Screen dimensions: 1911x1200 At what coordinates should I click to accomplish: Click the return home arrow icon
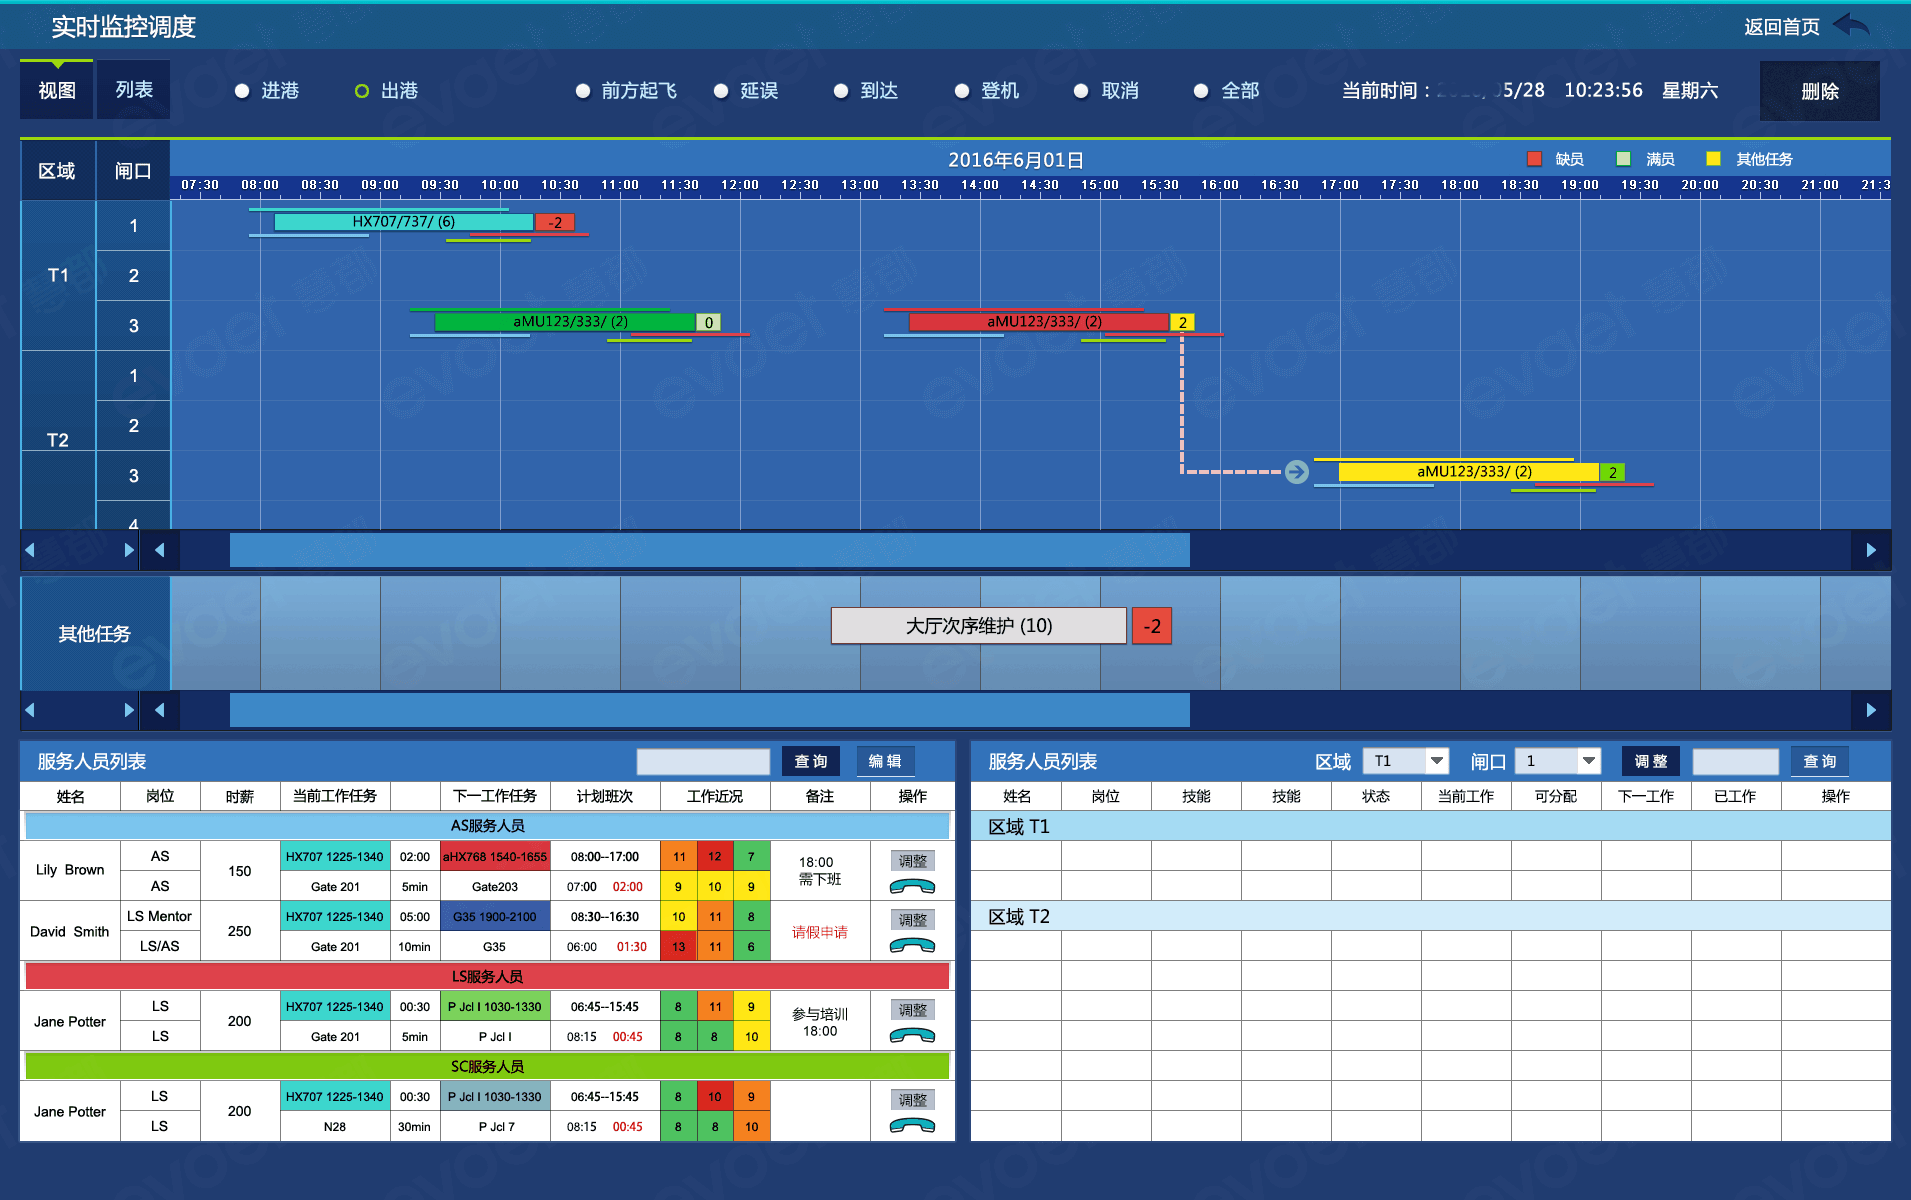(1851, 26)
